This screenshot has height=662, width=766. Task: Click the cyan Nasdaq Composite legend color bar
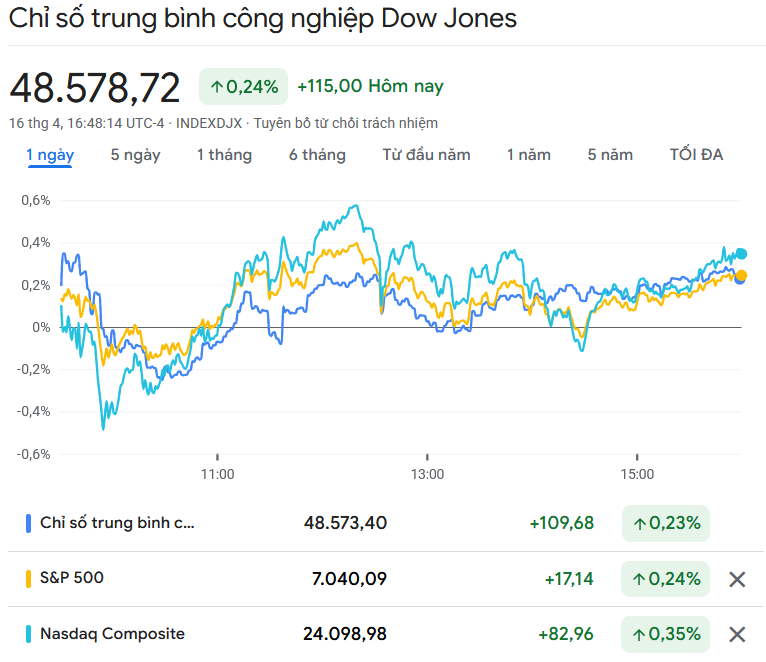(28, 634)
